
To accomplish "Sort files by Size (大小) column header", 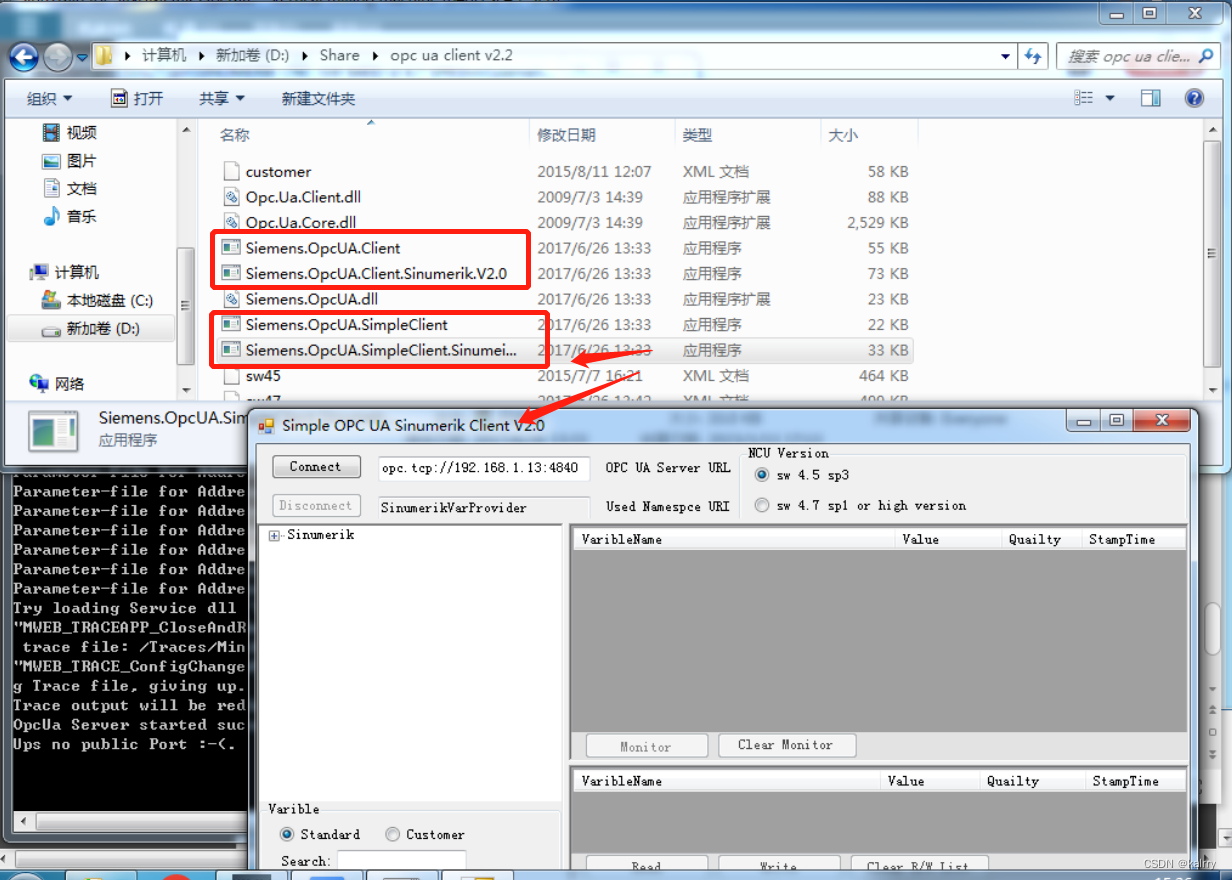I will point(843,135).
